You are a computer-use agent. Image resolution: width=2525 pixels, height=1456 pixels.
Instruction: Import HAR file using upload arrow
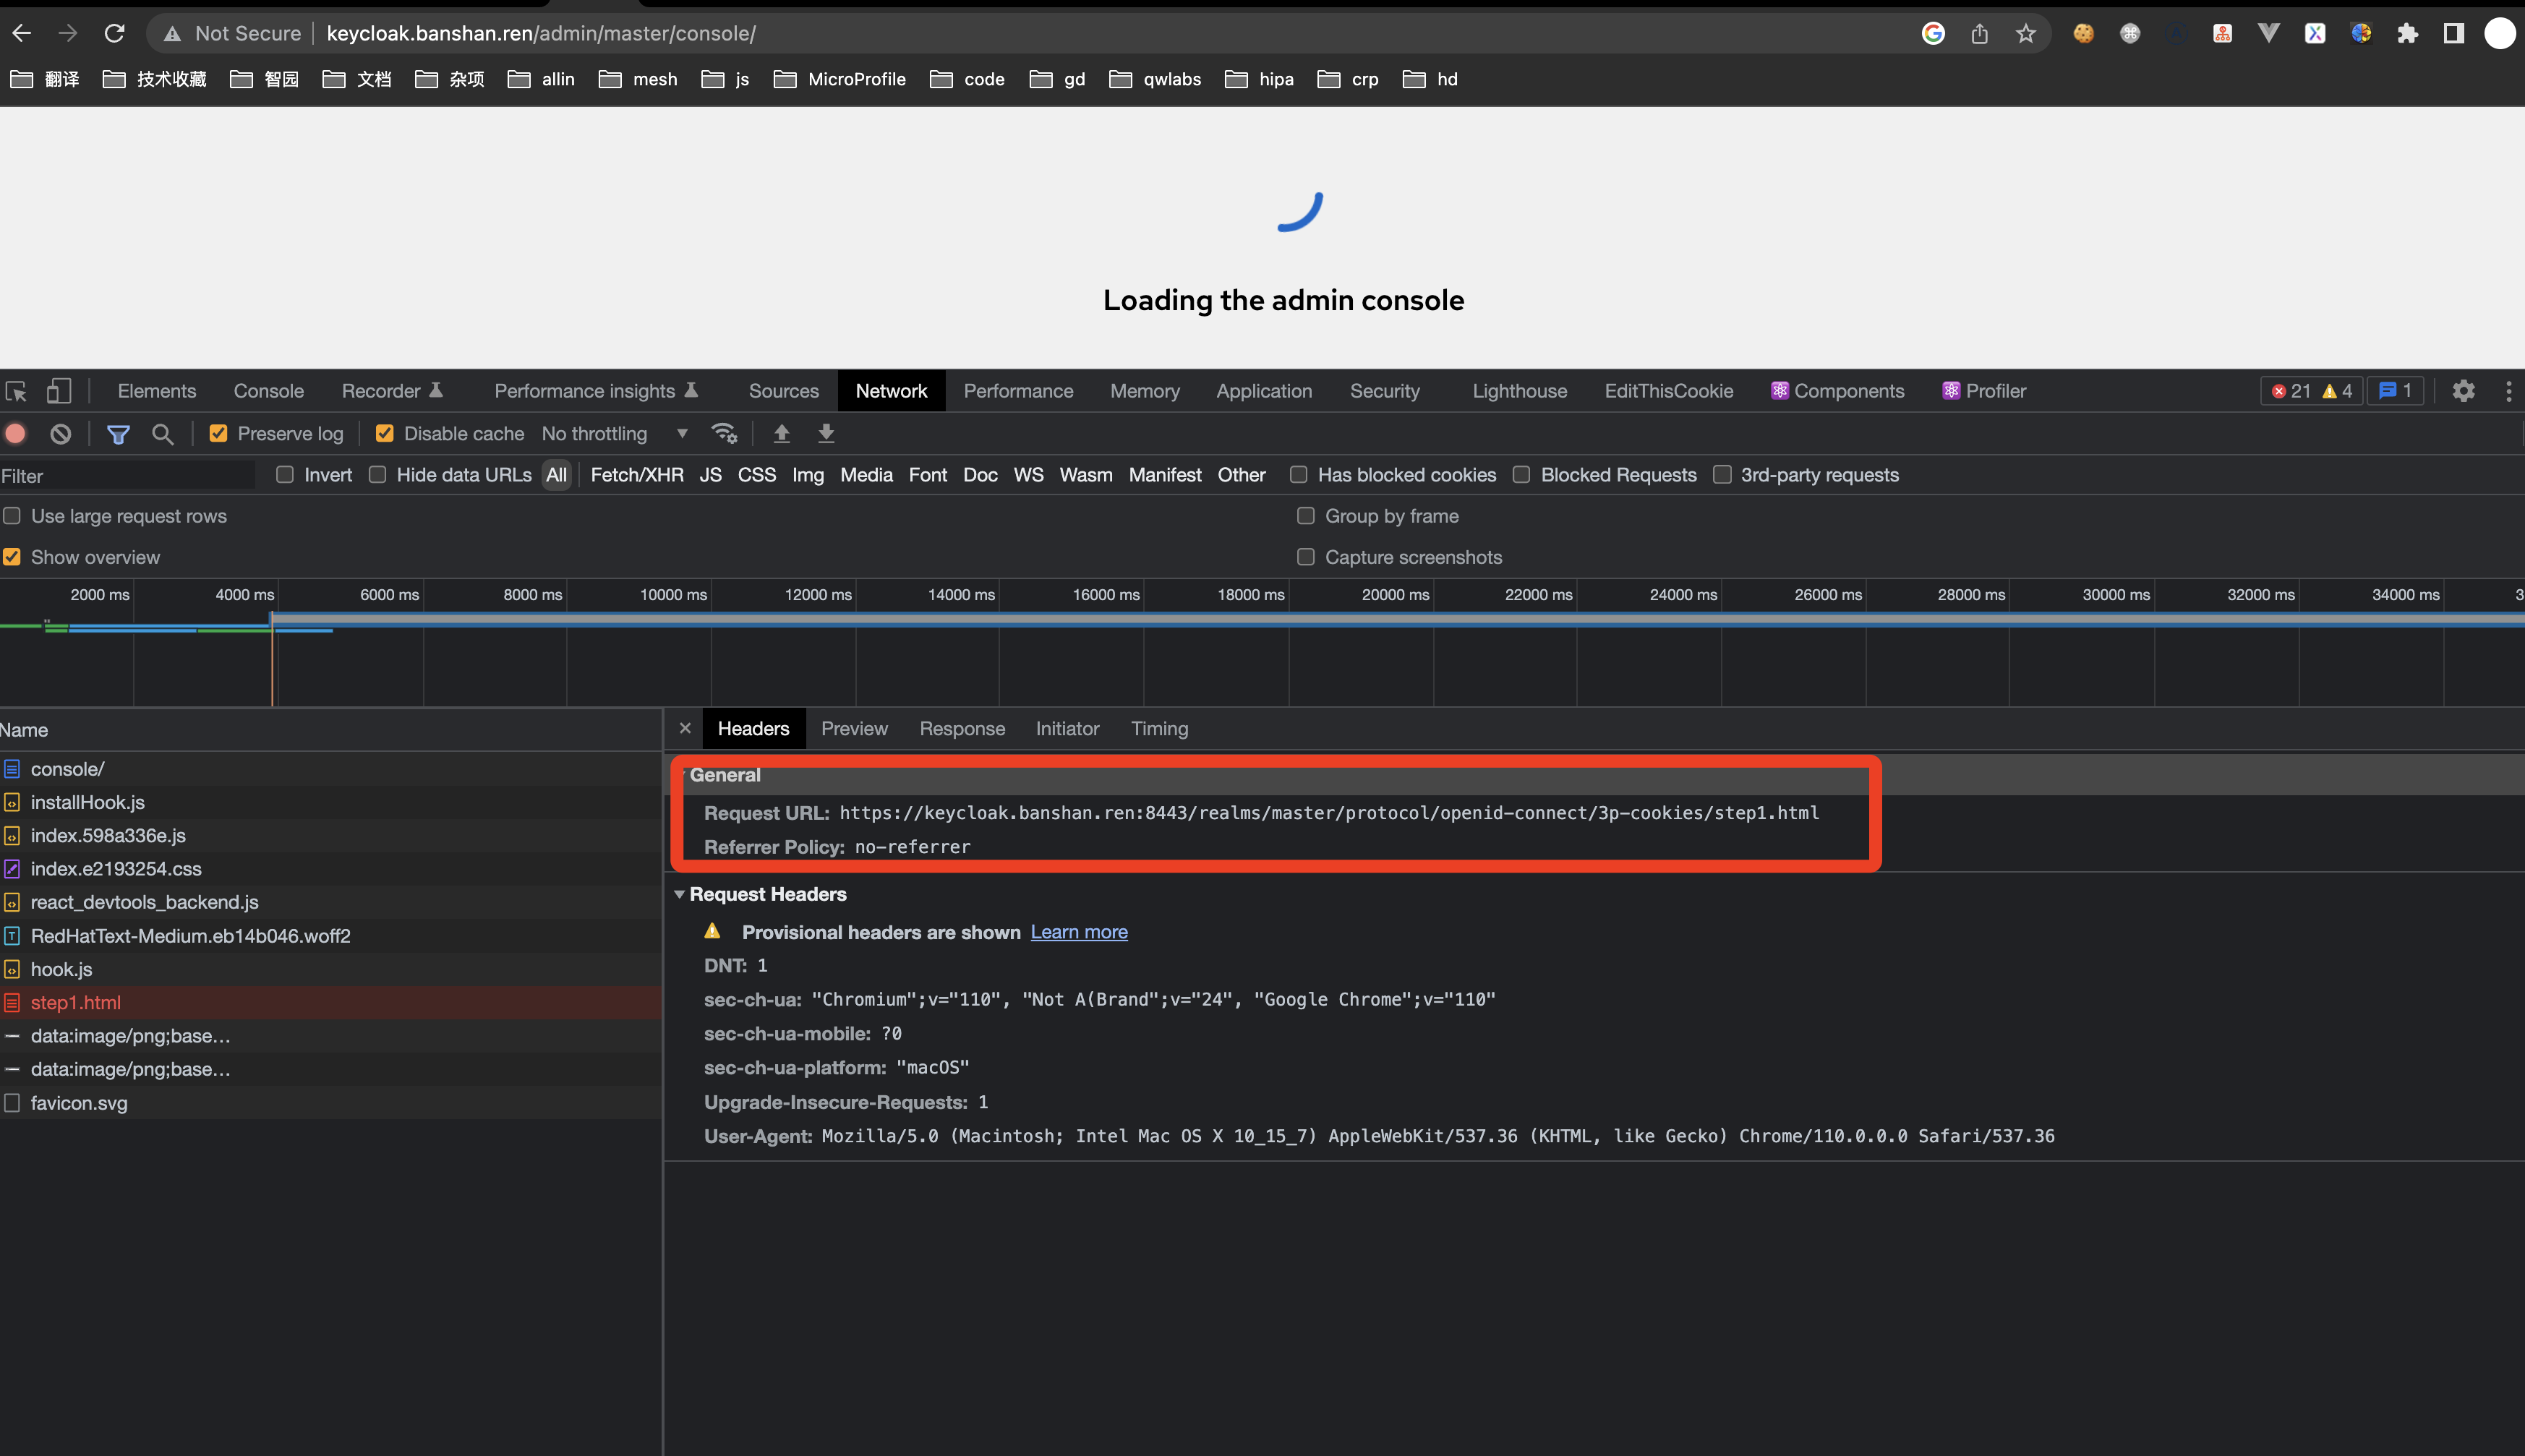coord(781,433)
